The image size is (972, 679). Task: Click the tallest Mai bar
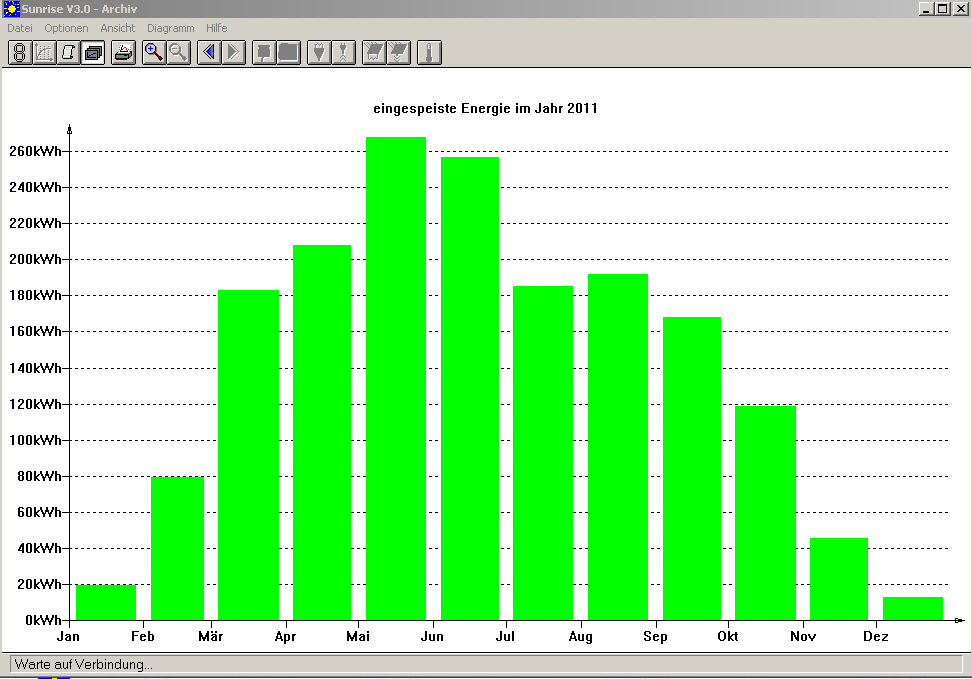click(396, 378)
